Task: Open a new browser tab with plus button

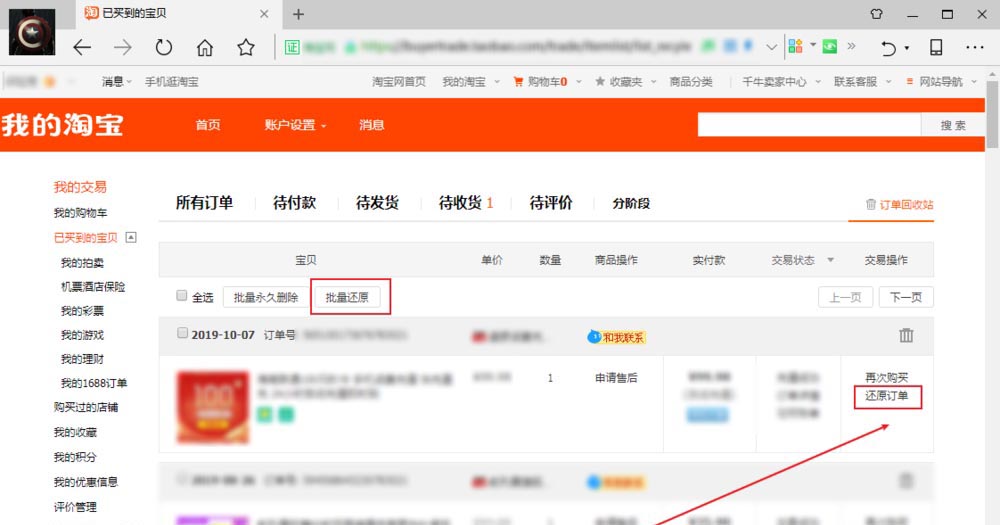Action: pyautogui.click(x=298, y=14)
